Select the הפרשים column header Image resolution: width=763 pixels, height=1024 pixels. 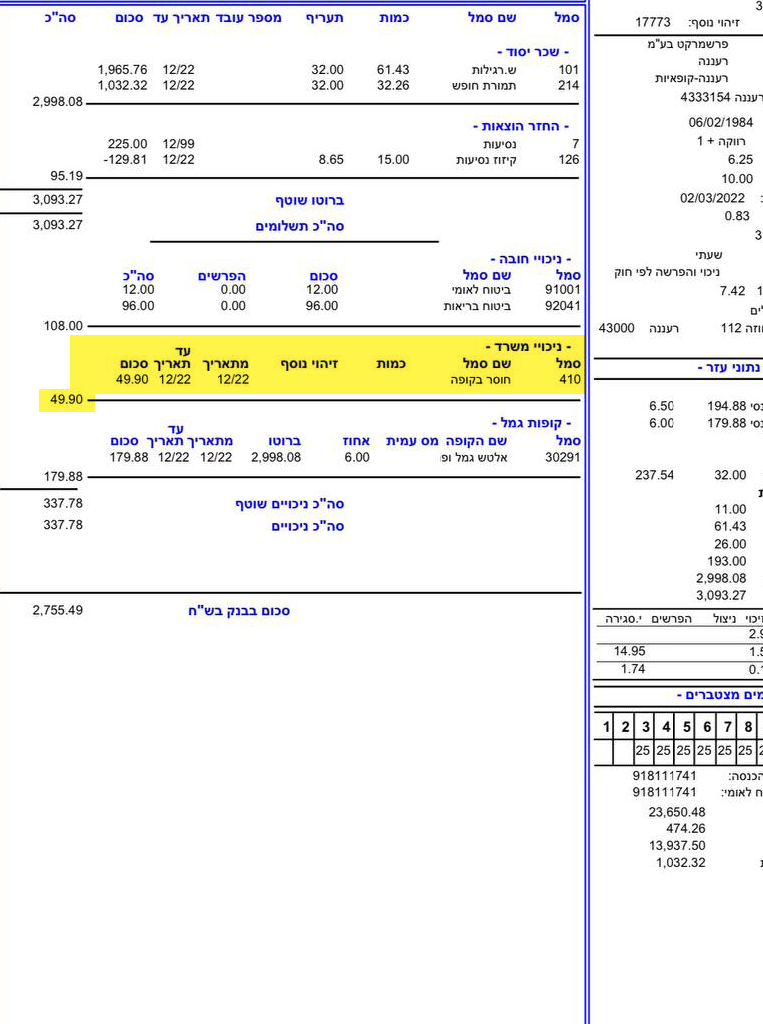[x=222, y=276]
